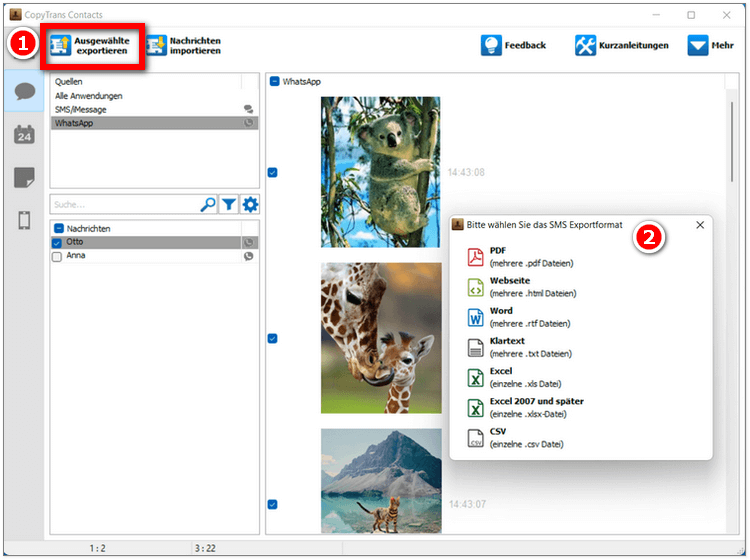Click the 14:43:07 message timestamp
This screenshot has height=560, width=750.
click(467, 504)
